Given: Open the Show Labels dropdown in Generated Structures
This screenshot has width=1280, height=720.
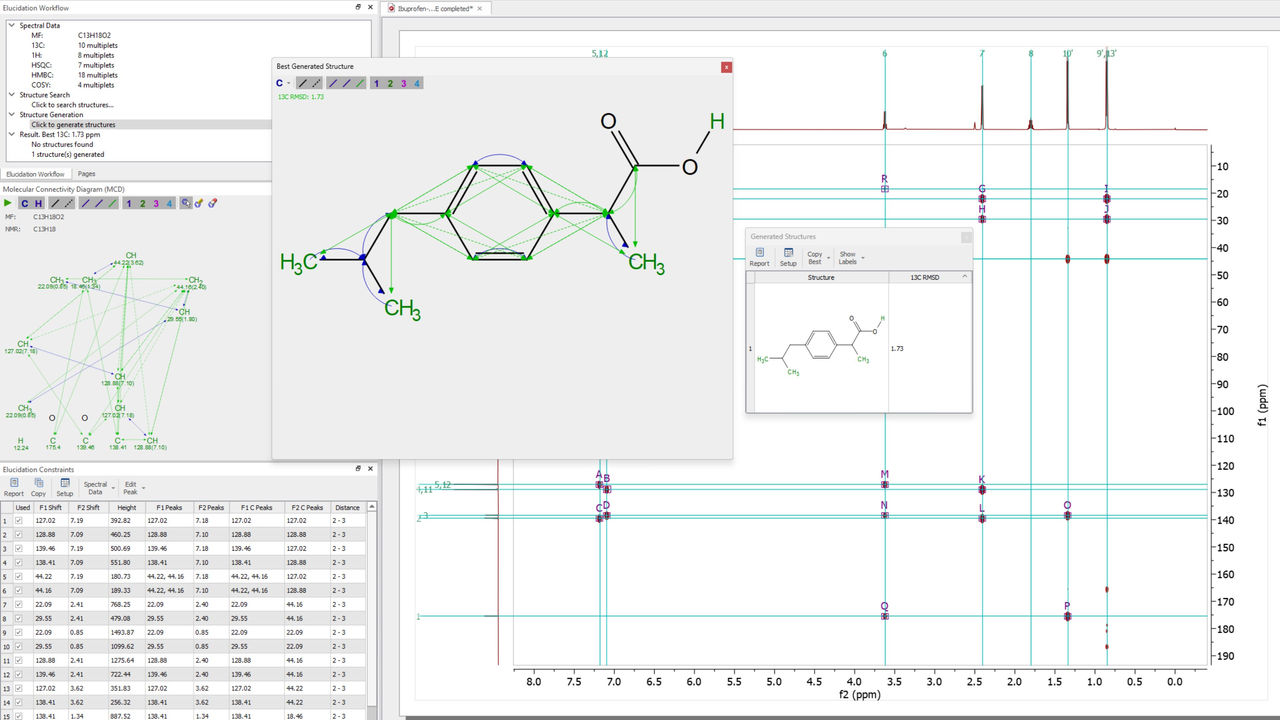Looking at the screenshot, I should point(850,257).
